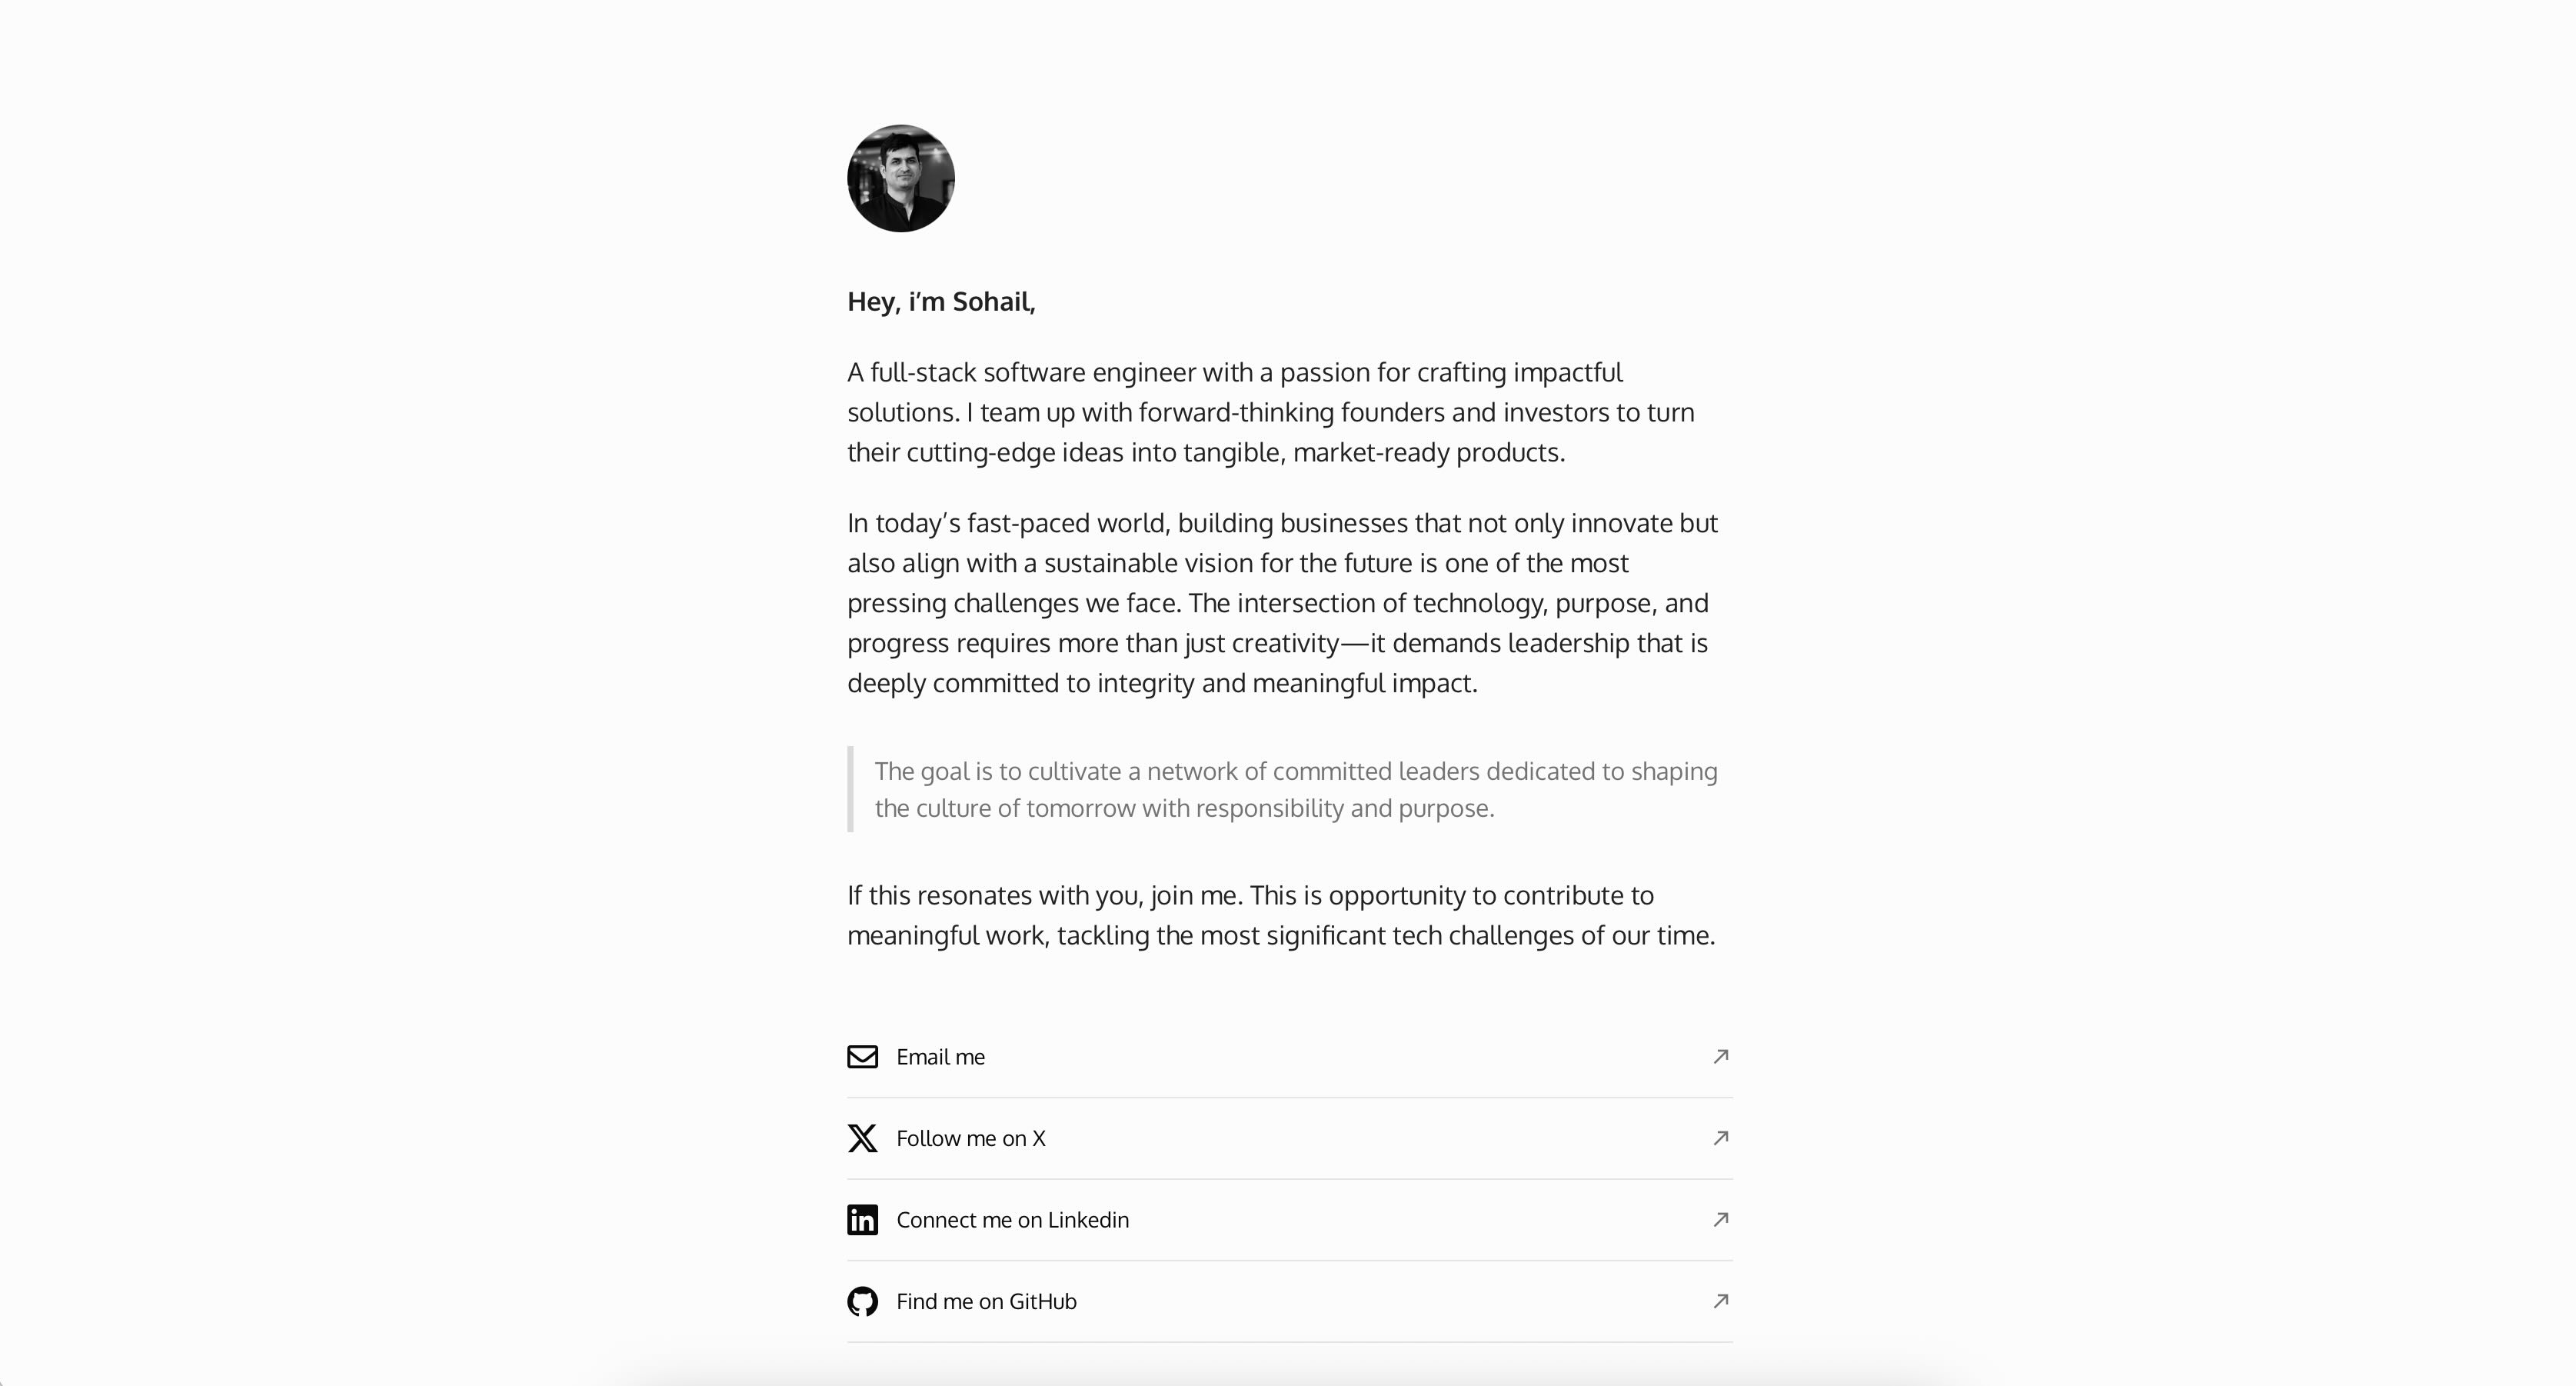Click the paragraph starting "In today's fast-paced world"
The width and height of the screenshot is (2576, 1386).
pyautogui.click(x=1282, y=603)
